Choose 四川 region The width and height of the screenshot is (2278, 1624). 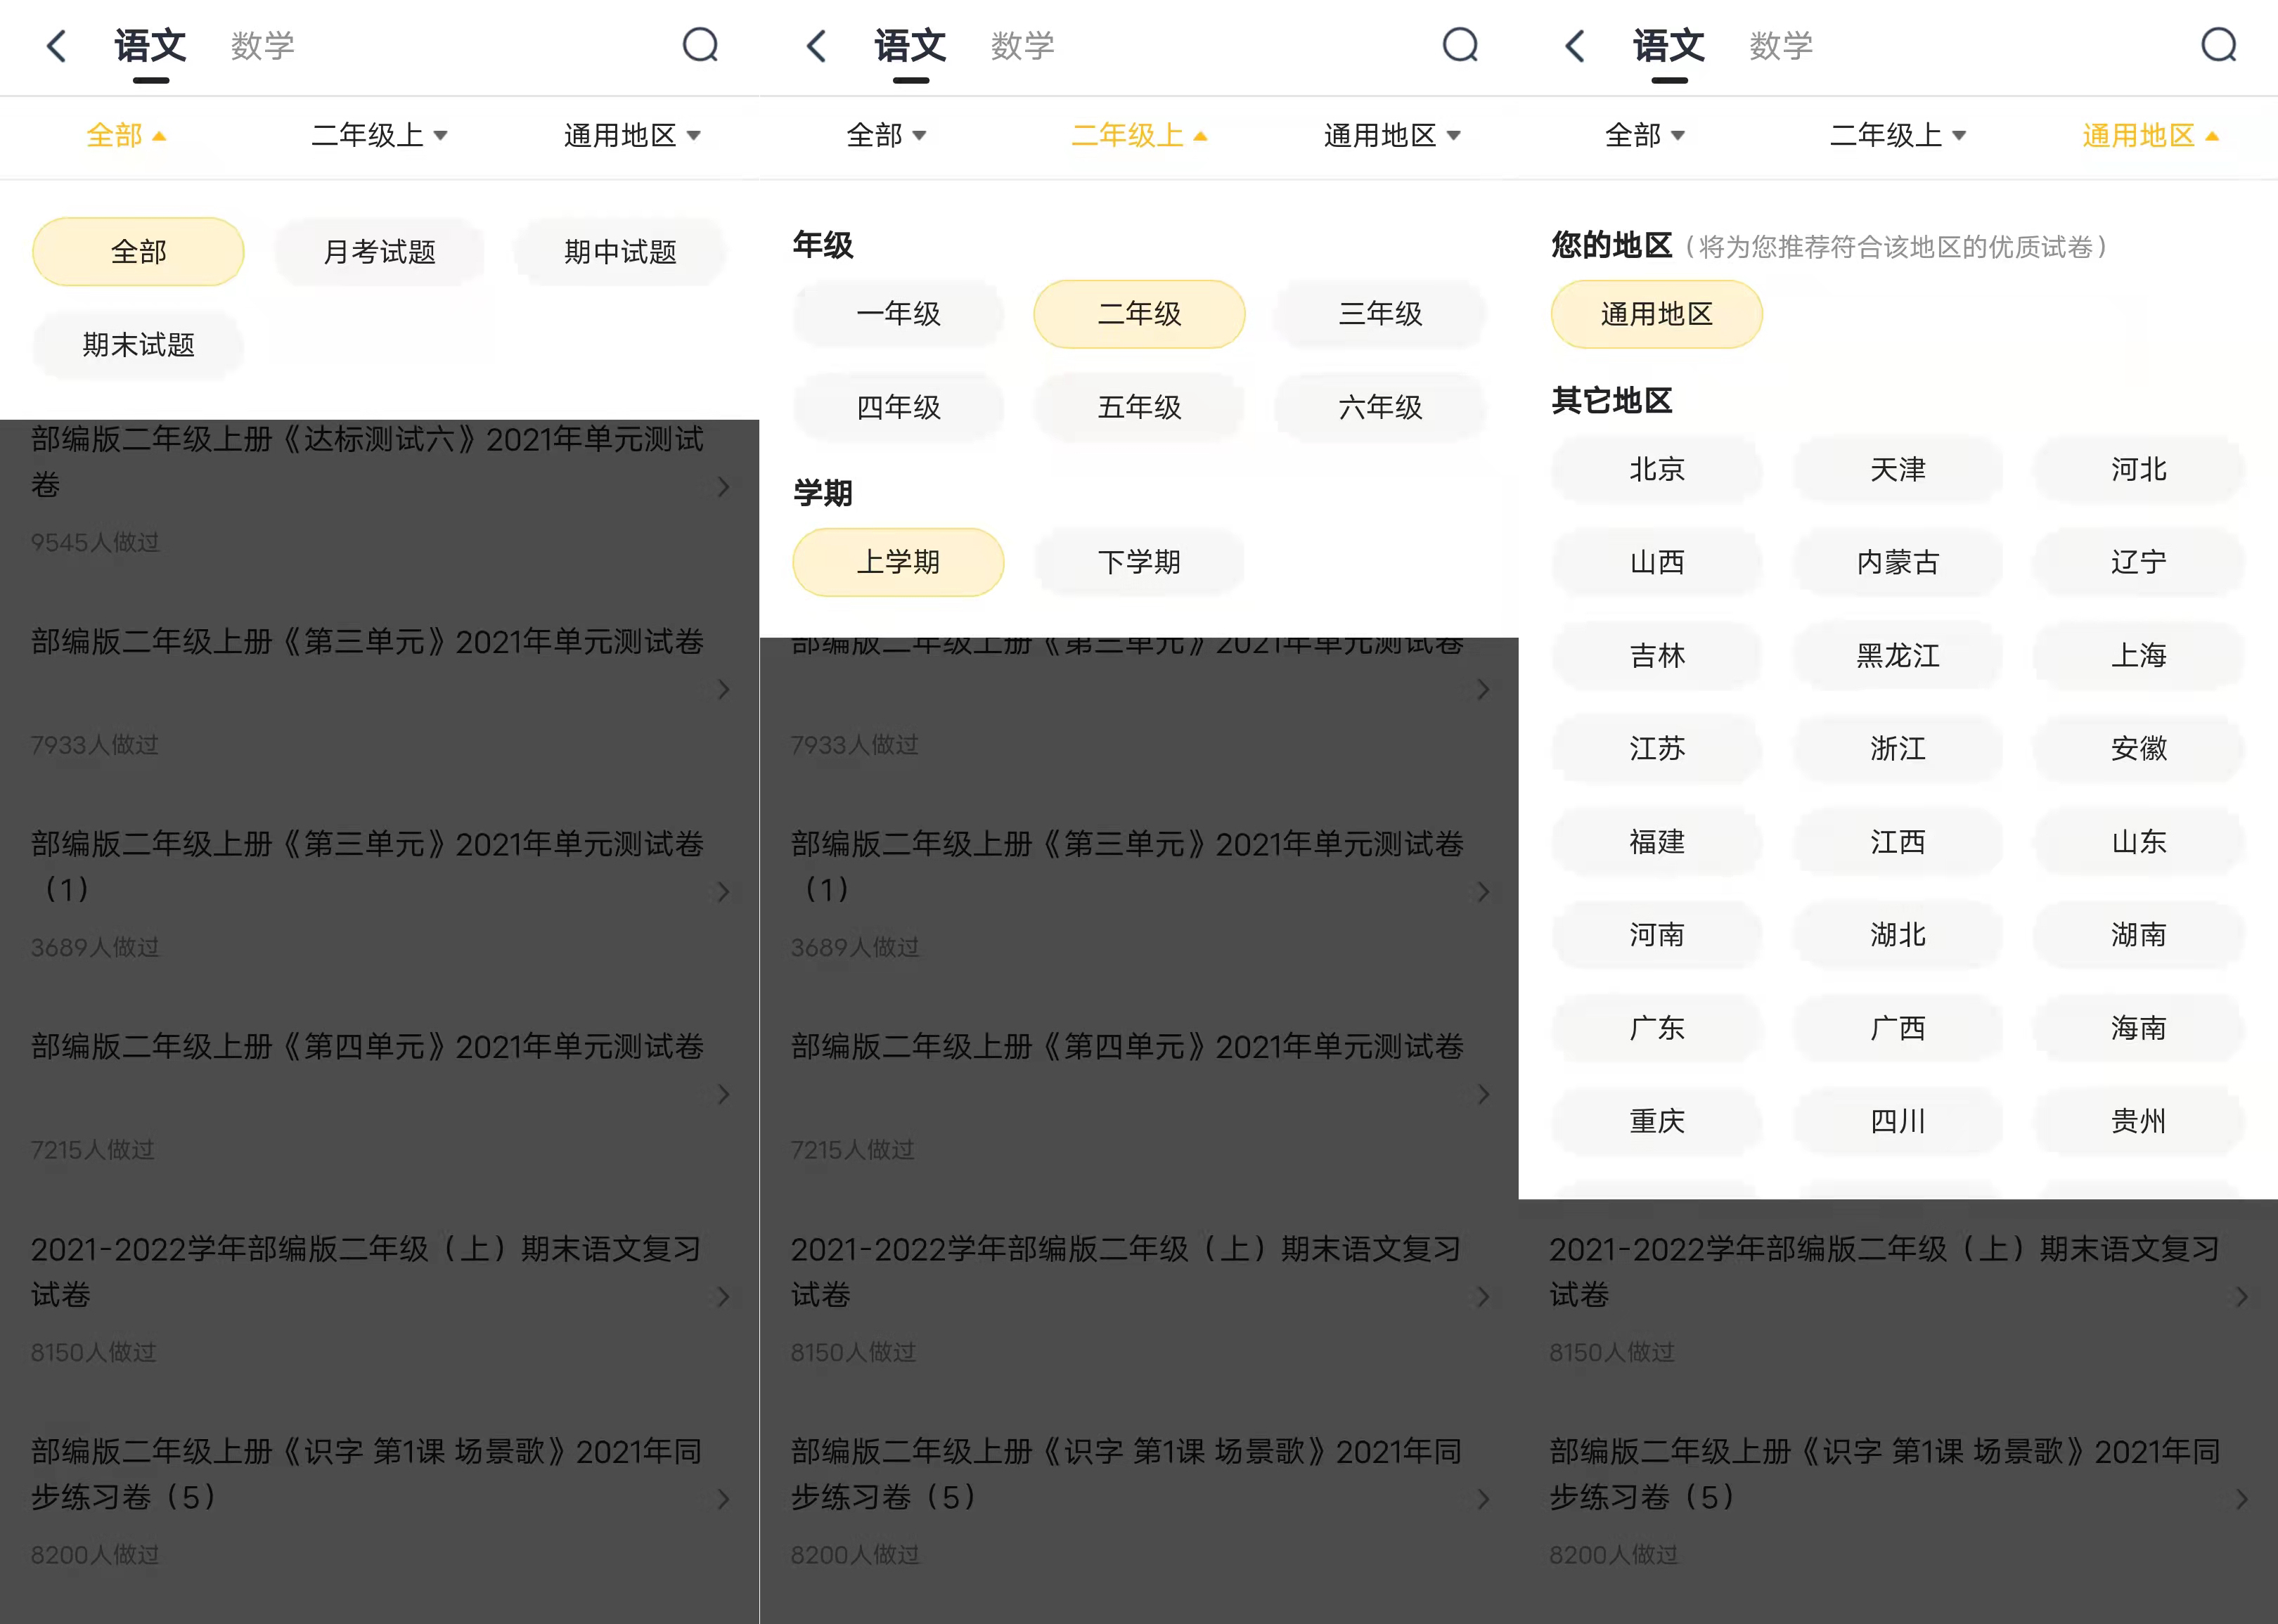(x=1897, y=1121)
